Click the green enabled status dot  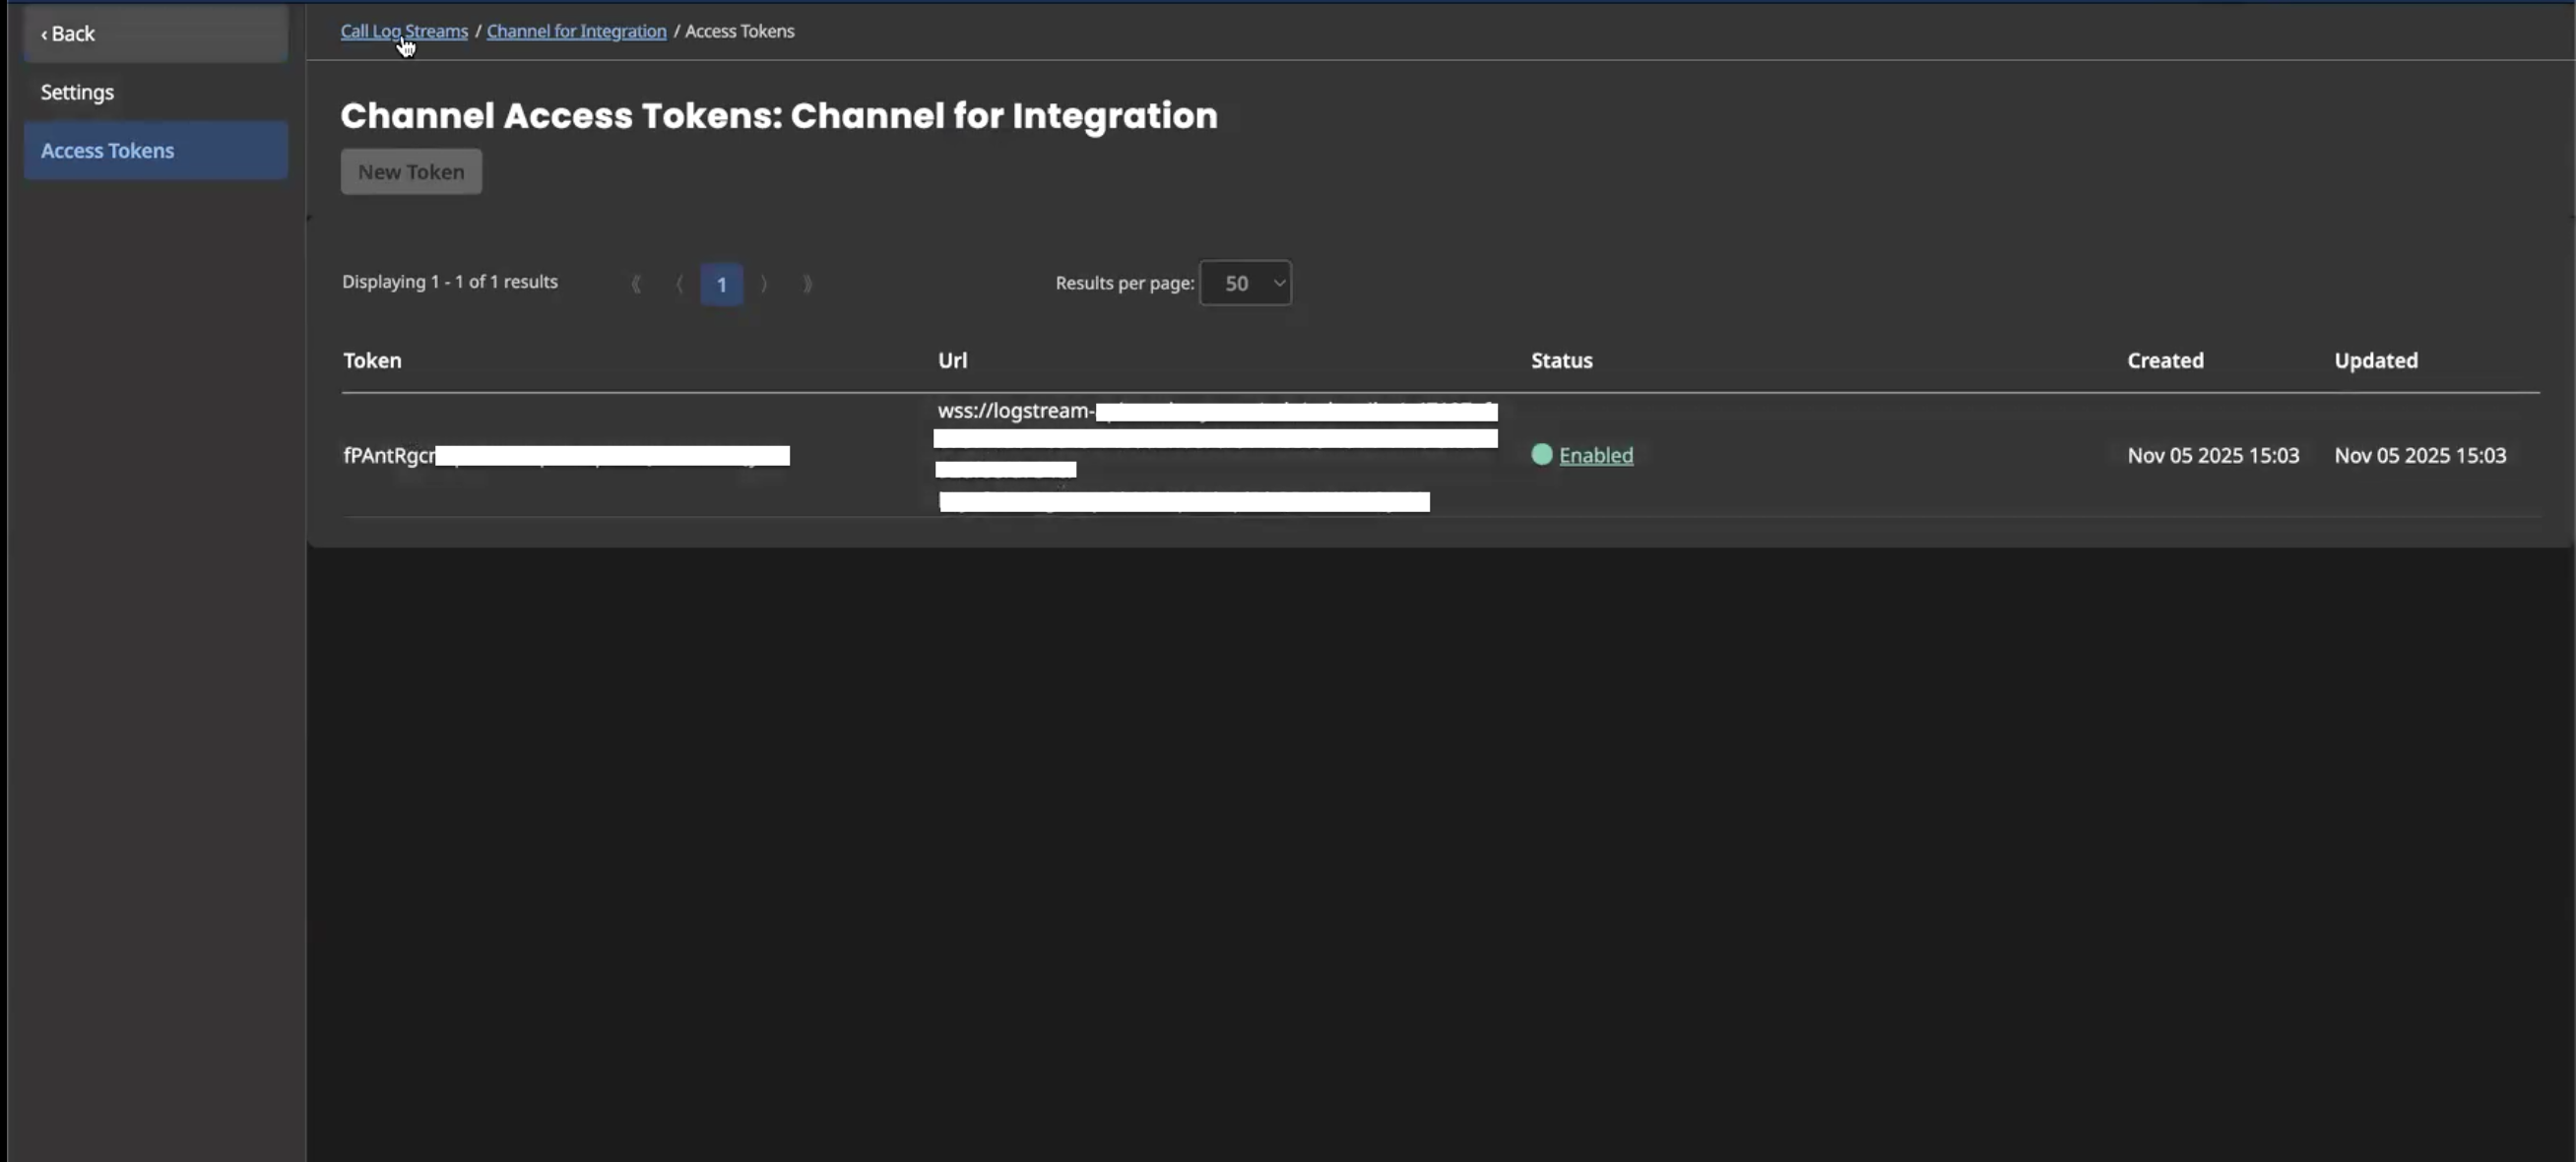coord(1541,455)
